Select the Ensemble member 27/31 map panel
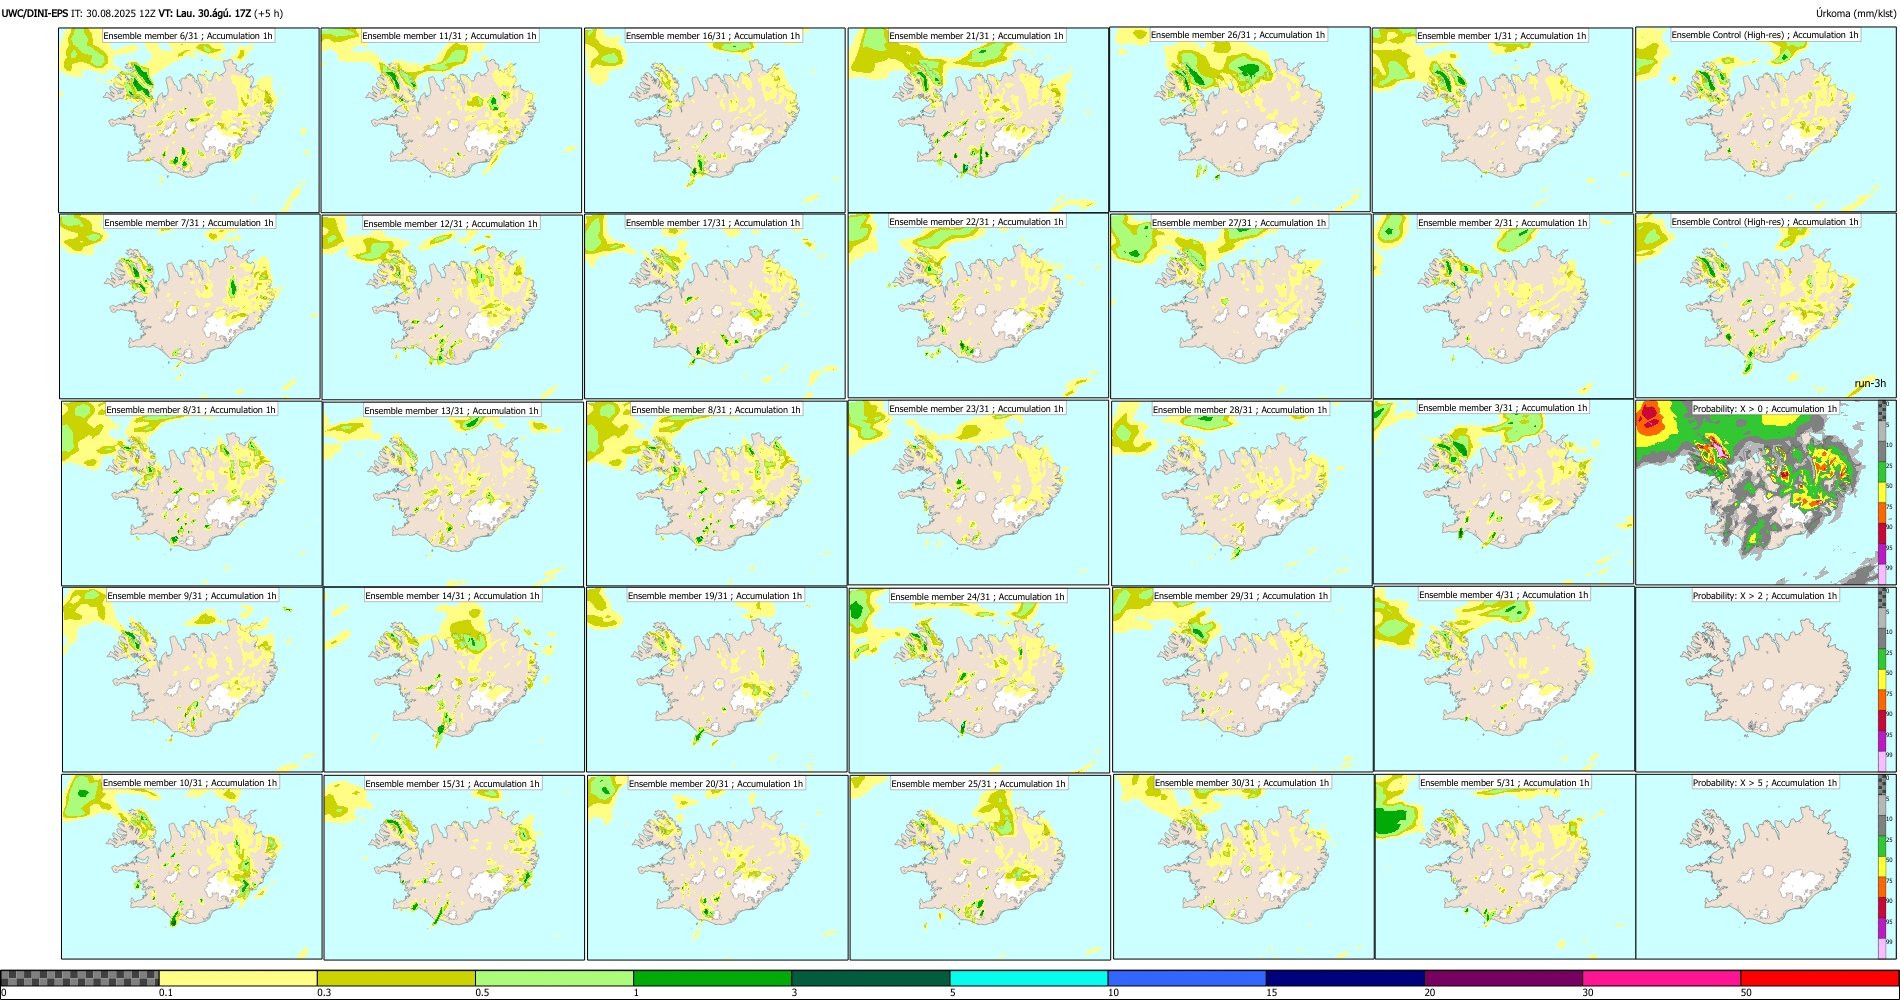This screenshot has height=1000, width=1900. point(1240,306)
